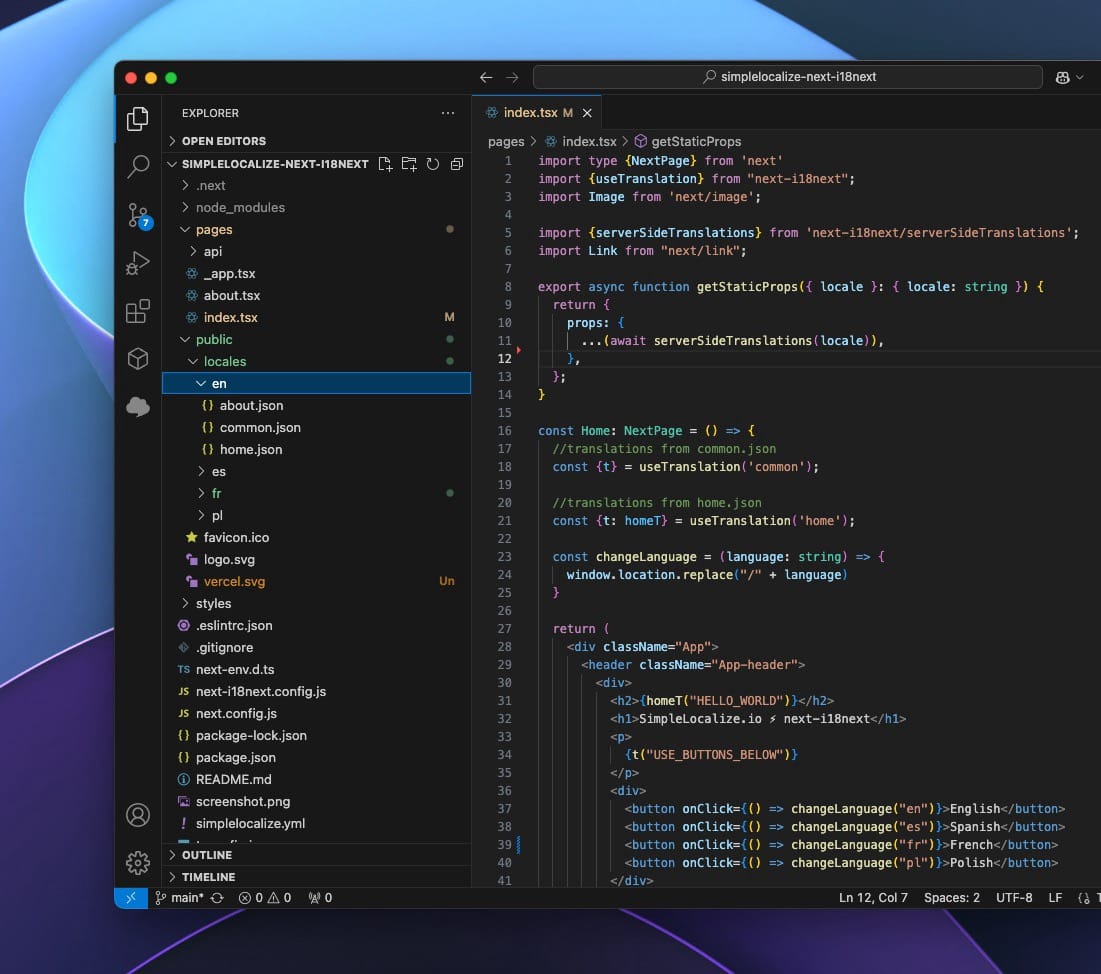
Task: Click the pages breadcrumb segment
Action: (506, 141)
